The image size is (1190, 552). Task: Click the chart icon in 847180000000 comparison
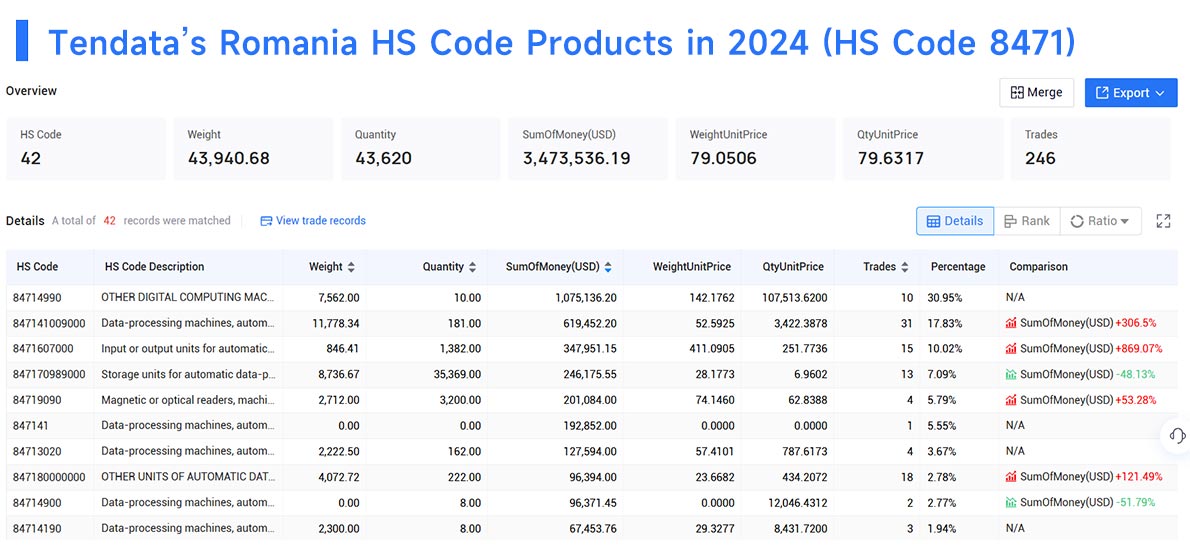pyautogui.click(x=1011, y=477)
